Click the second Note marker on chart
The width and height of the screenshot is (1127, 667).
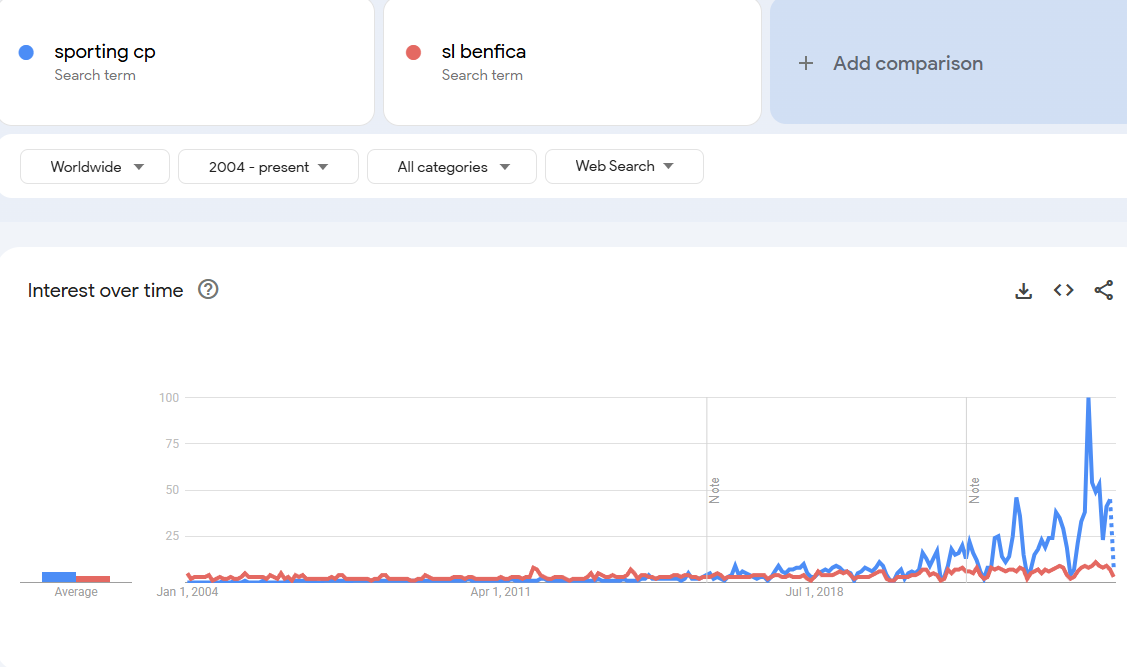[x=973, y=490]
